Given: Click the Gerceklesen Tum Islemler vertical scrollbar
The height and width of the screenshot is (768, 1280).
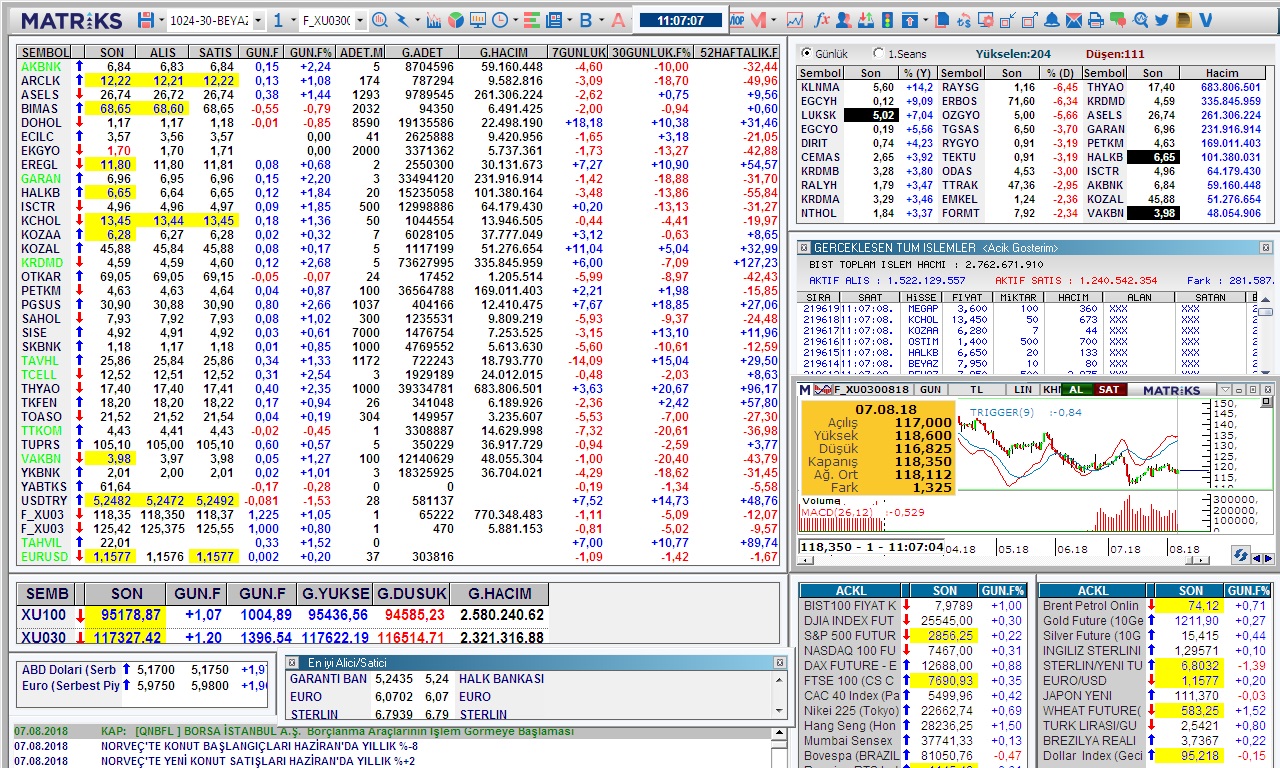Looking at the screenshot, I should 1266,334.
